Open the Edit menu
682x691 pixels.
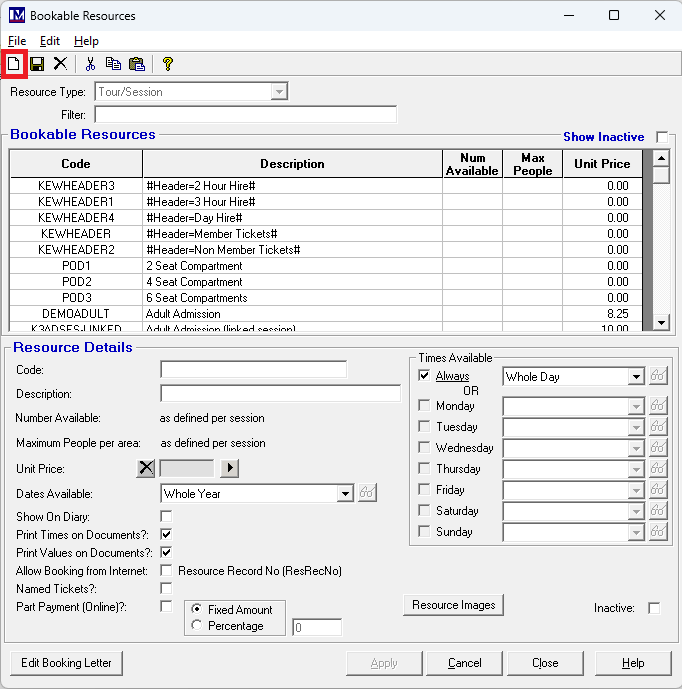(x=50, y=41)
